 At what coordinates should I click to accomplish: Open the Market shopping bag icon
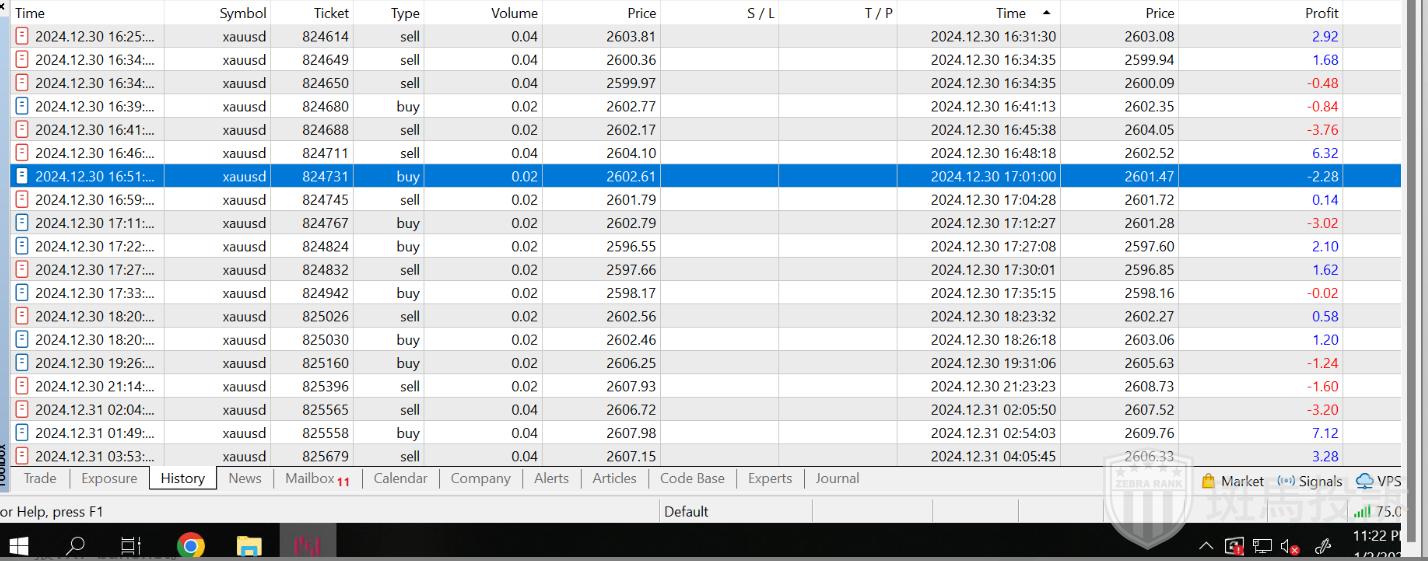1208,481
